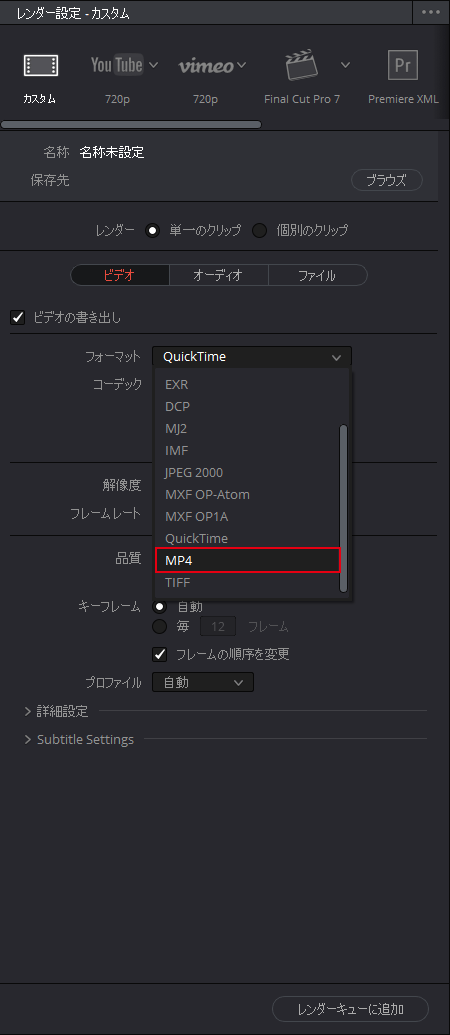Toggle フレームの順序を変更 checkbox

(160, 654)
